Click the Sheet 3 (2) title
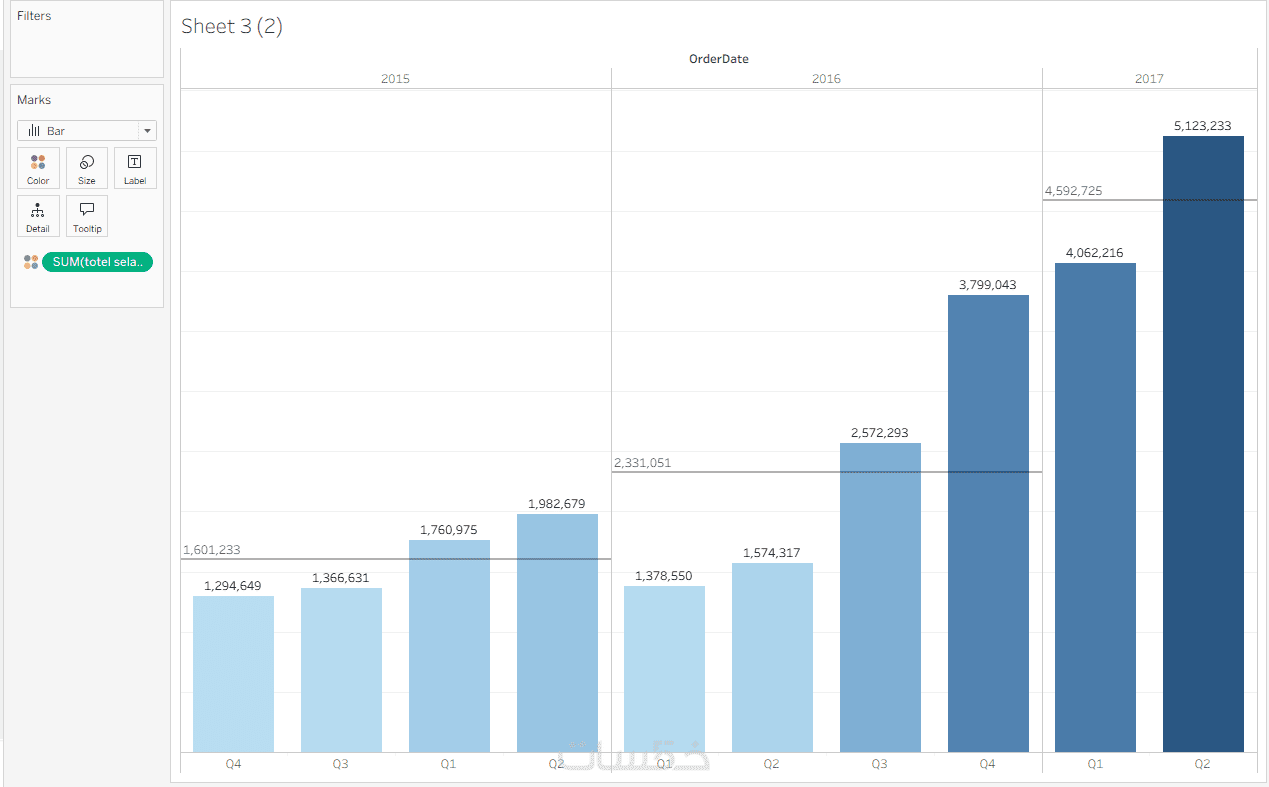 [232, 27]
